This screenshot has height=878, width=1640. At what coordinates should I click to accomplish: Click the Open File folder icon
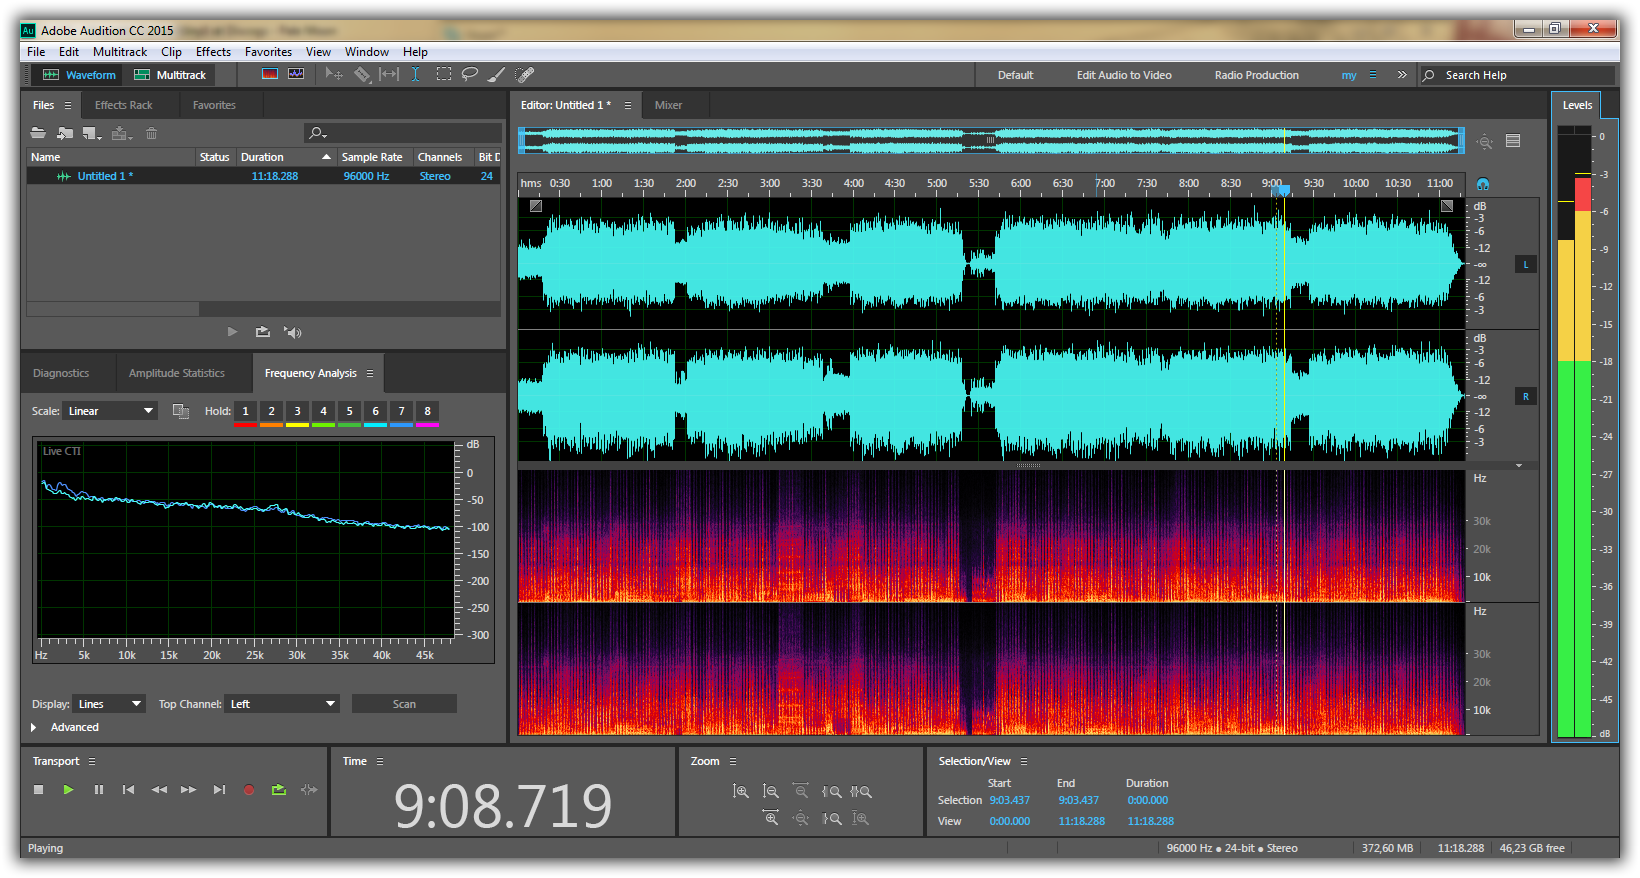[x=38, y=133]
